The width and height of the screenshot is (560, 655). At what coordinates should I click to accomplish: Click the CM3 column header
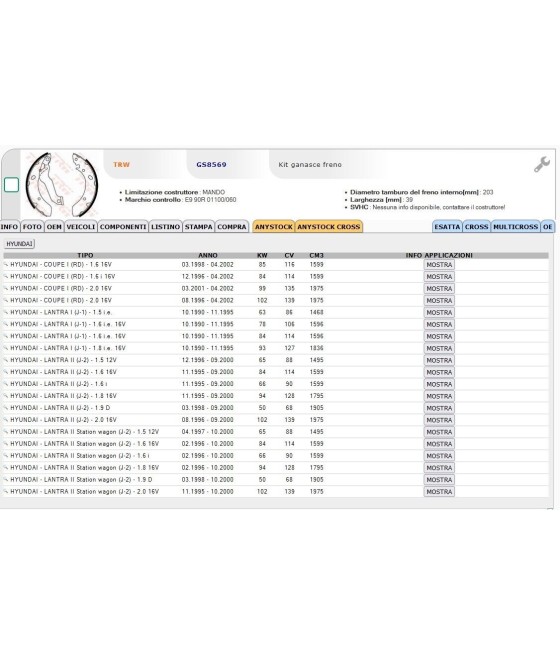[x=317, y=255]
